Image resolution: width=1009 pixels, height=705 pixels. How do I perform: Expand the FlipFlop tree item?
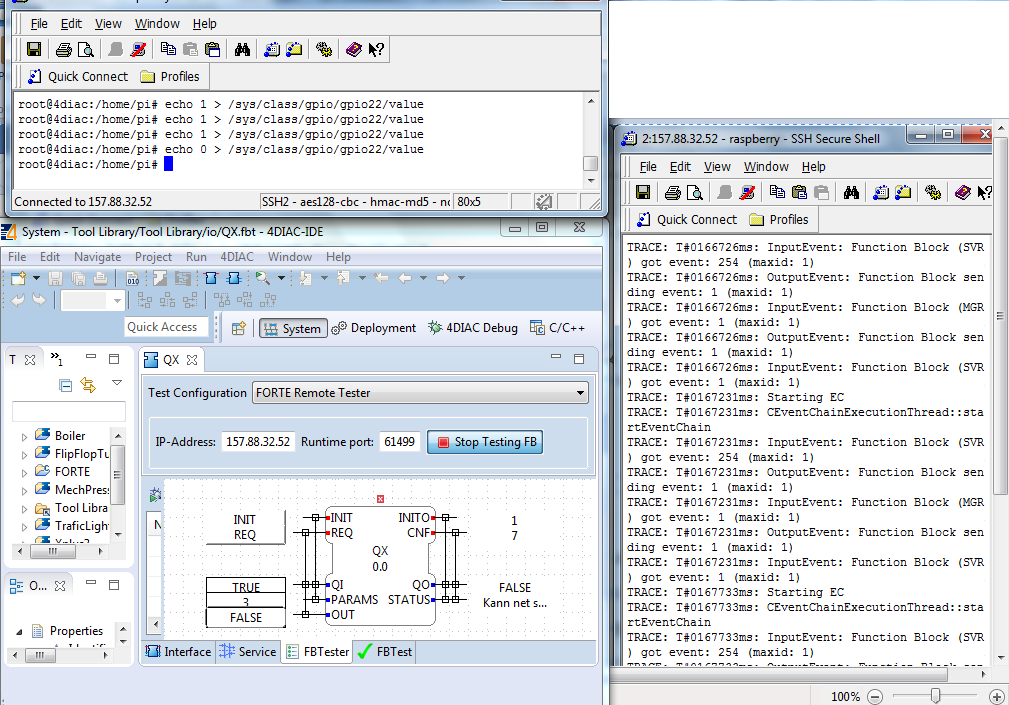[x=24, y=455]
